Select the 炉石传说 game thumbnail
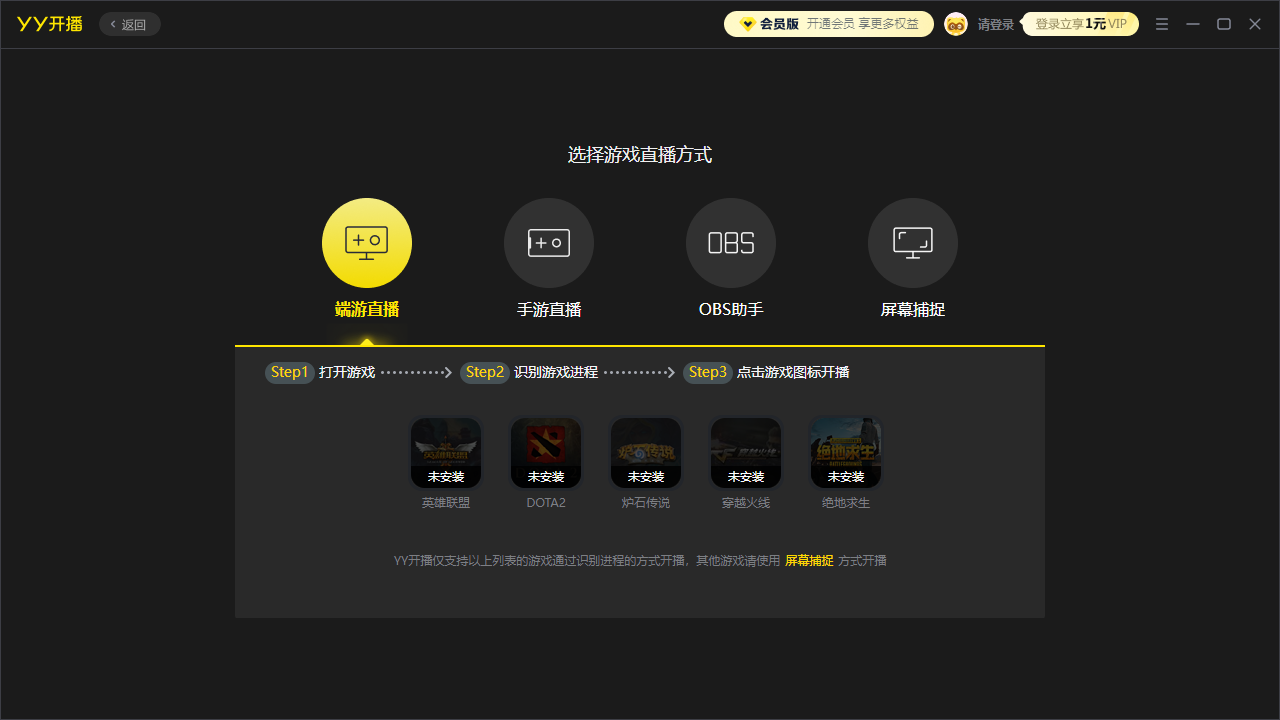The width and height of the screenshot is (1280, 720). (x=646, y=453)
